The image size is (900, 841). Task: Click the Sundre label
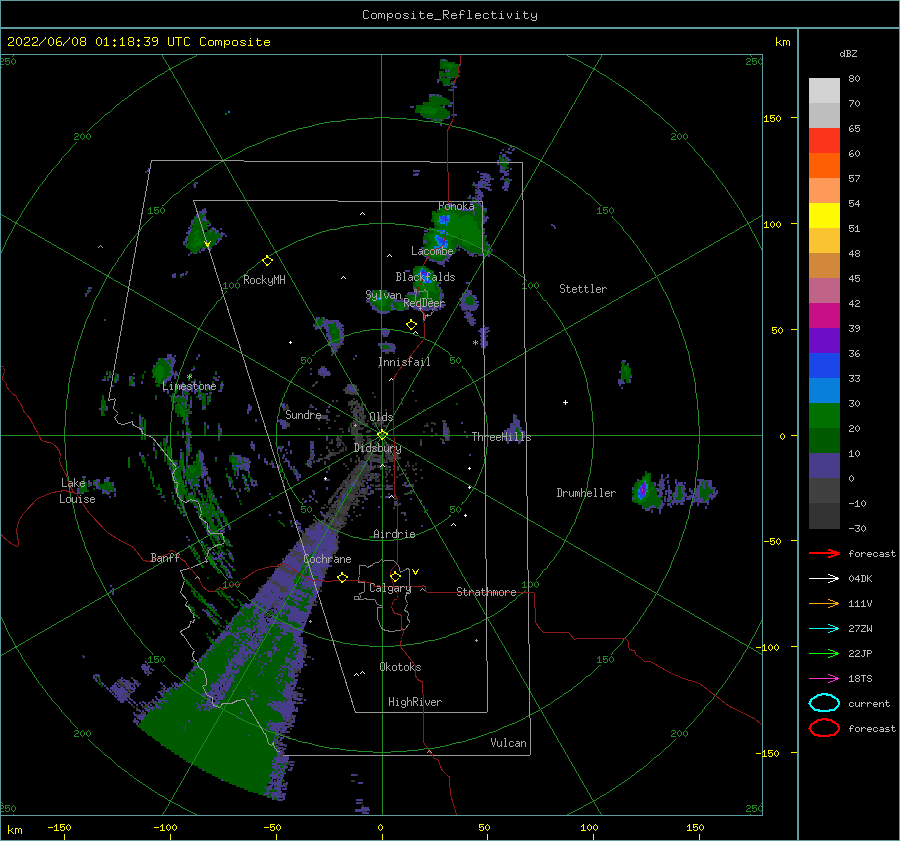coord(303,415)
